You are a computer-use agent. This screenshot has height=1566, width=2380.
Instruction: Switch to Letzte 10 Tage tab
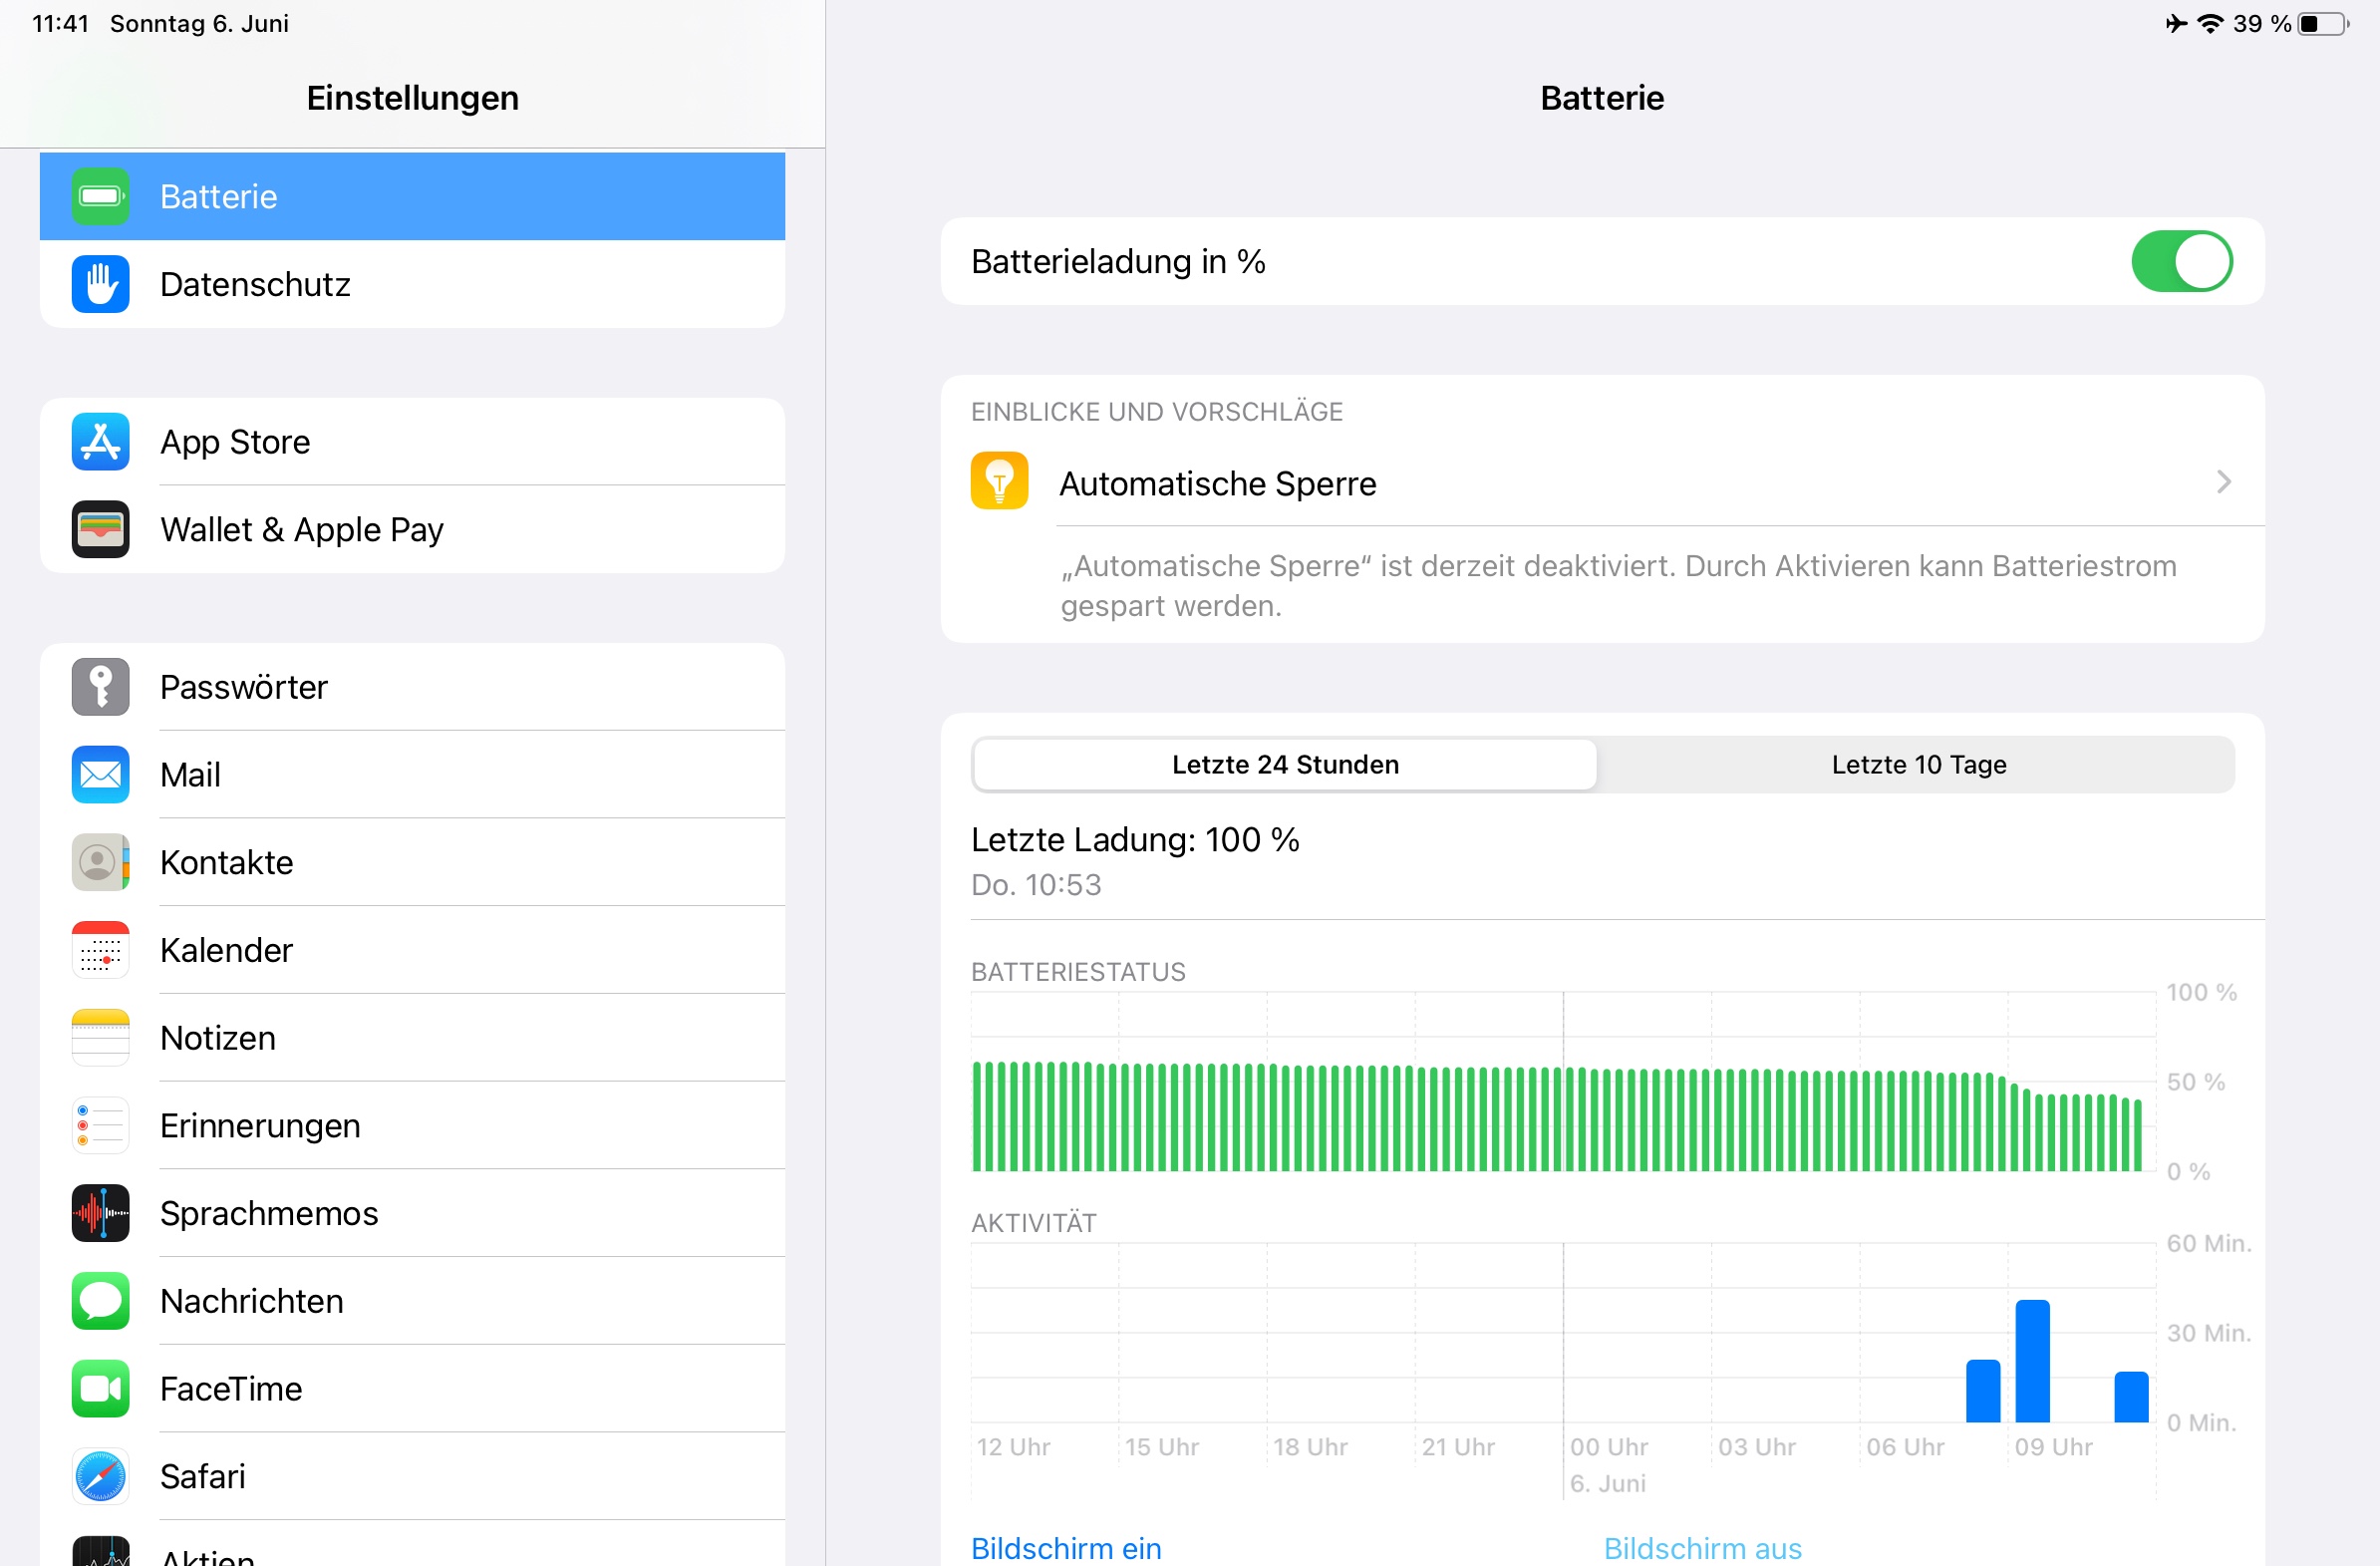click(1918, 765)
